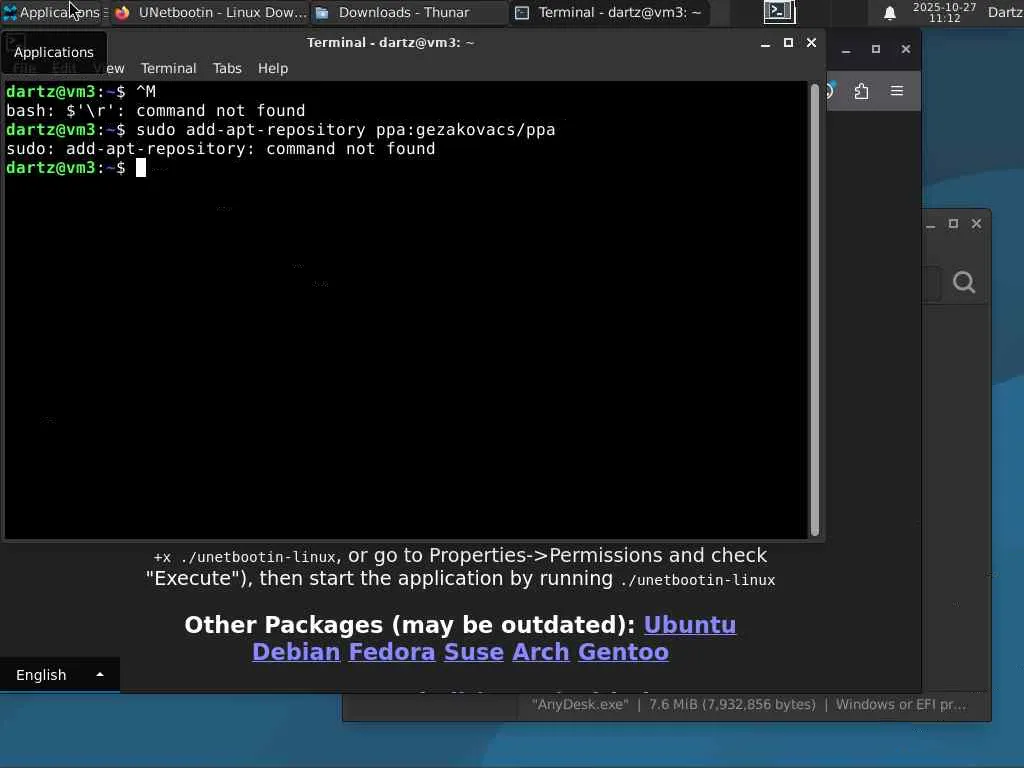Click the "sudo: add-apt-repository: command not found" line

coord(221,149)
